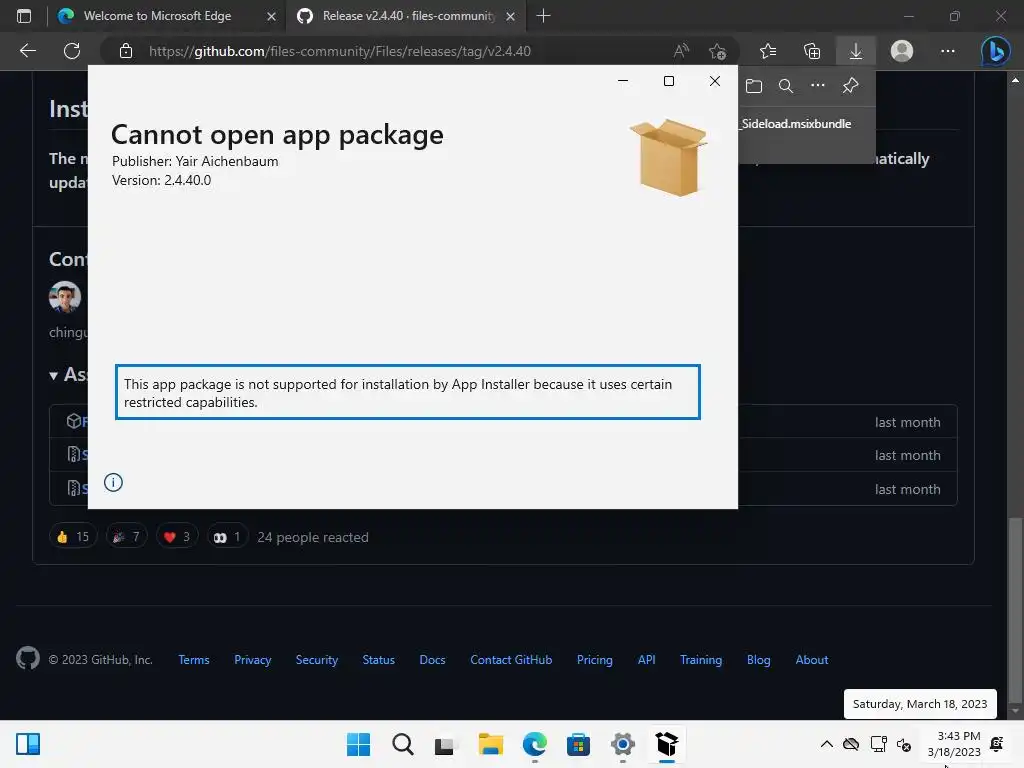Click the muted speaker tray icon
Viewport: 1024px width, 768px height.
pyautogui.click(x=904, y=744)
